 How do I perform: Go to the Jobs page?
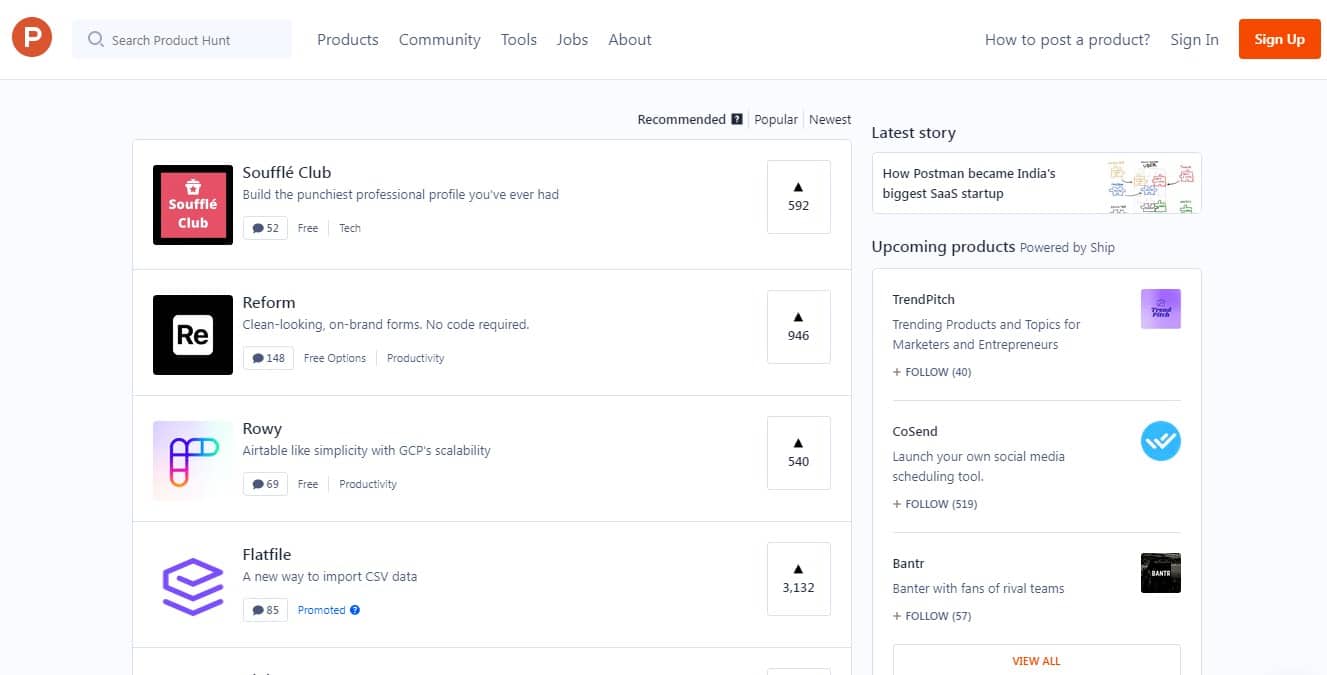(572, 40)
